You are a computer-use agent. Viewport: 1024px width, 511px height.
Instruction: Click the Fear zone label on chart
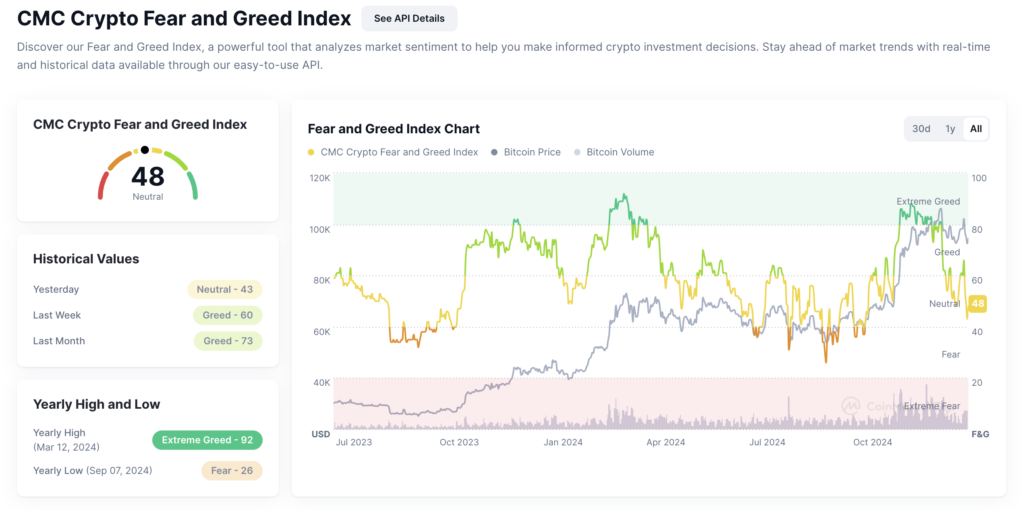click(950, 355)
